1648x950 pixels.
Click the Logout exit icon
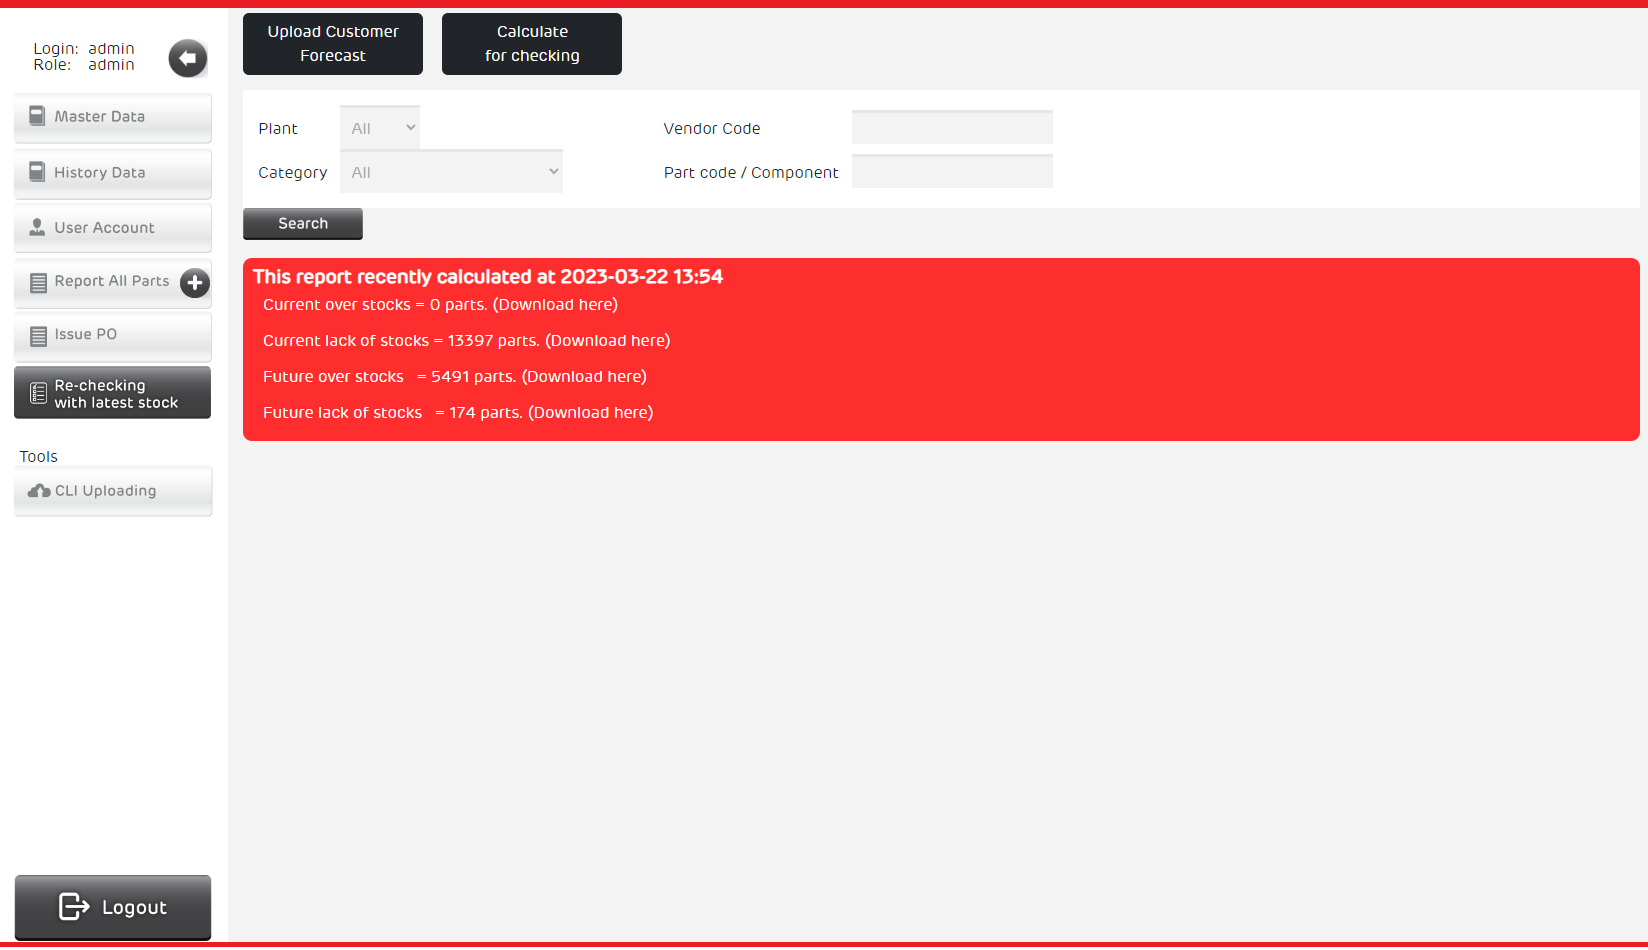coord(74,906)
